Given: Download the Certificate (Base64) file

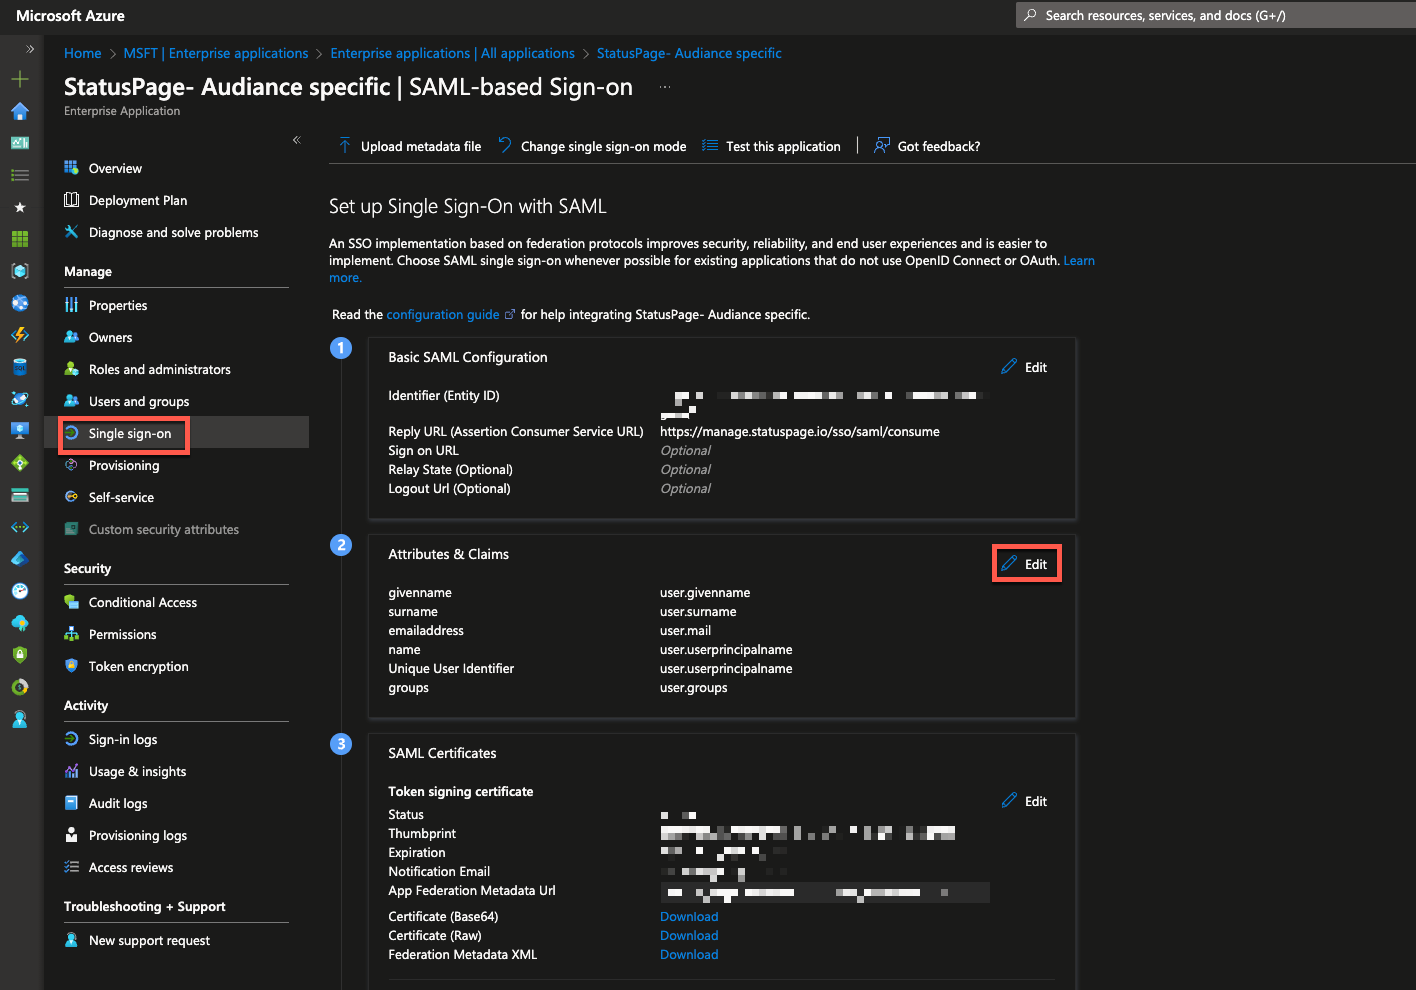Looking at the screenshot, I should (x=688, y=916).
